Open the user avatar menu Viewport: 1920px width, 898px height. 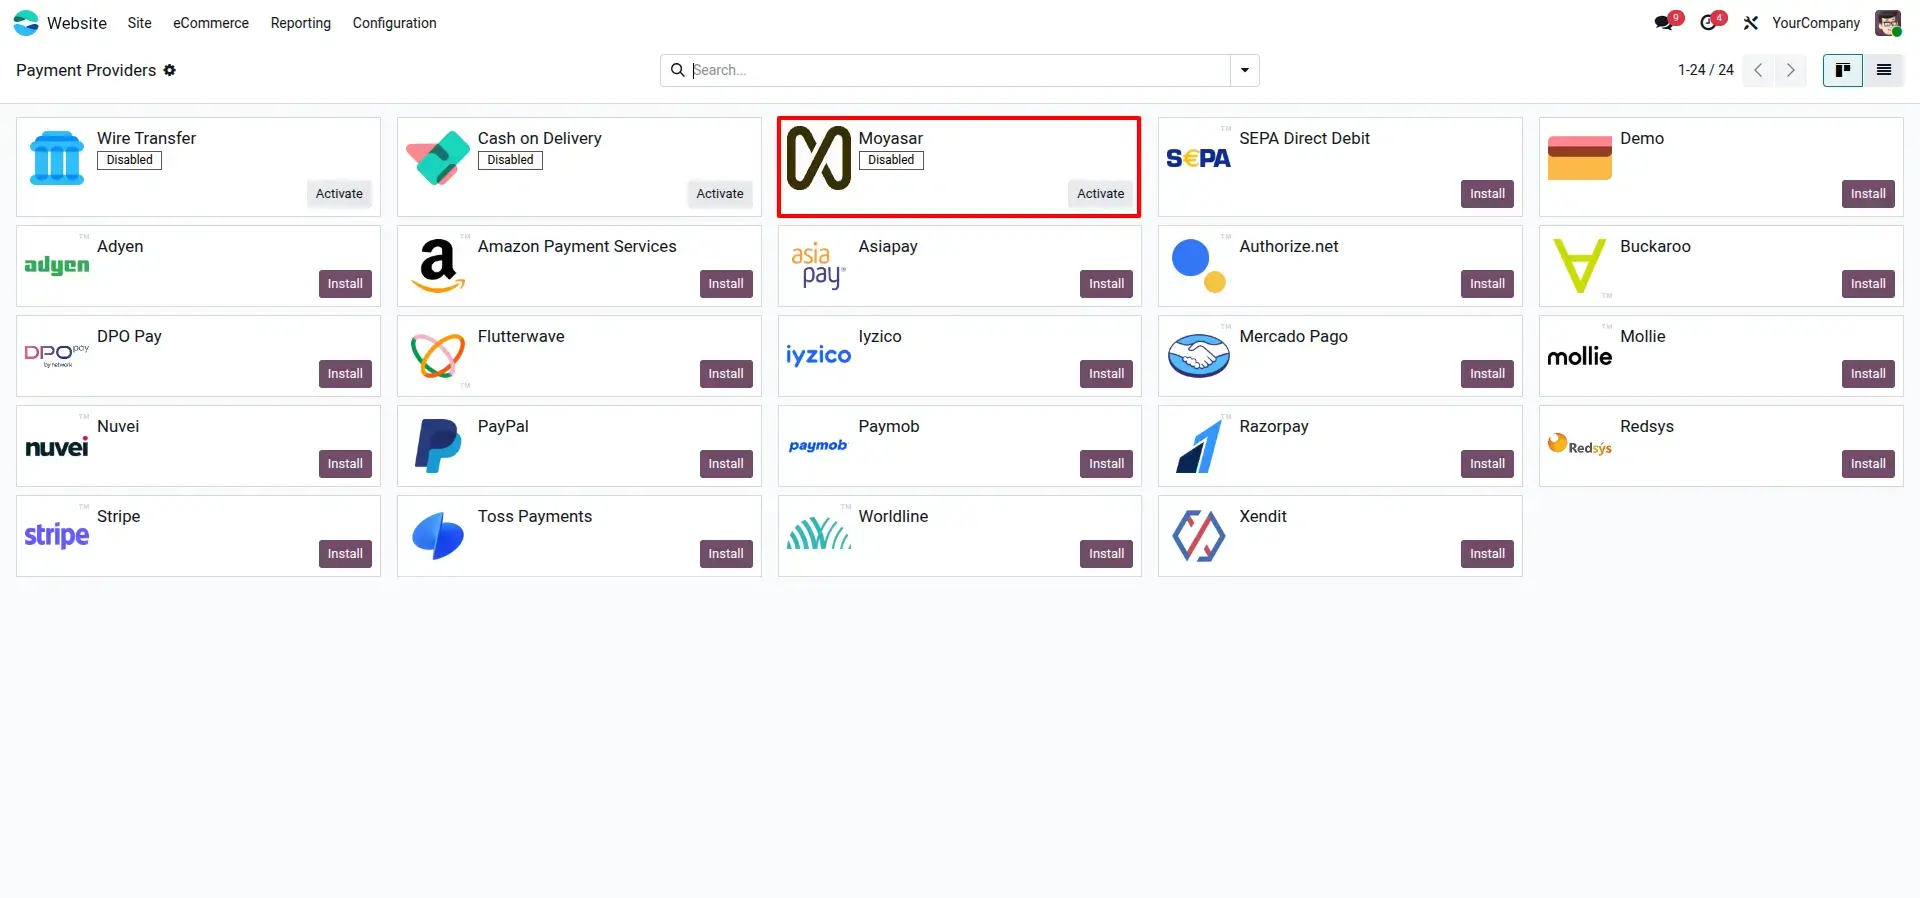(x=1888, y=23)
